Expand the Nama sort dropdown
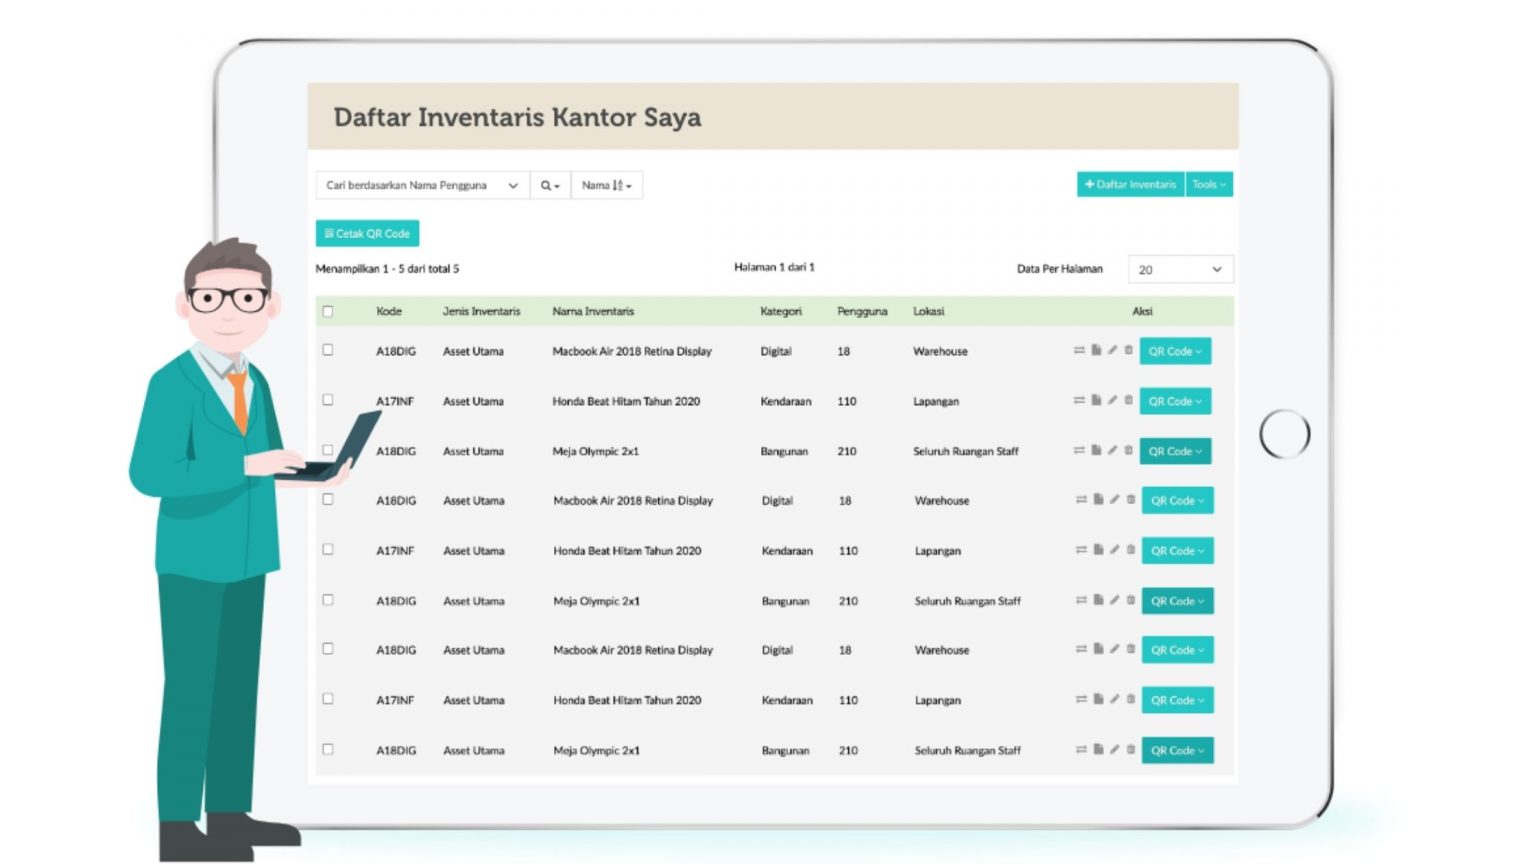Viewport: 1536px width, 864px height. click(x=606, y=185)
